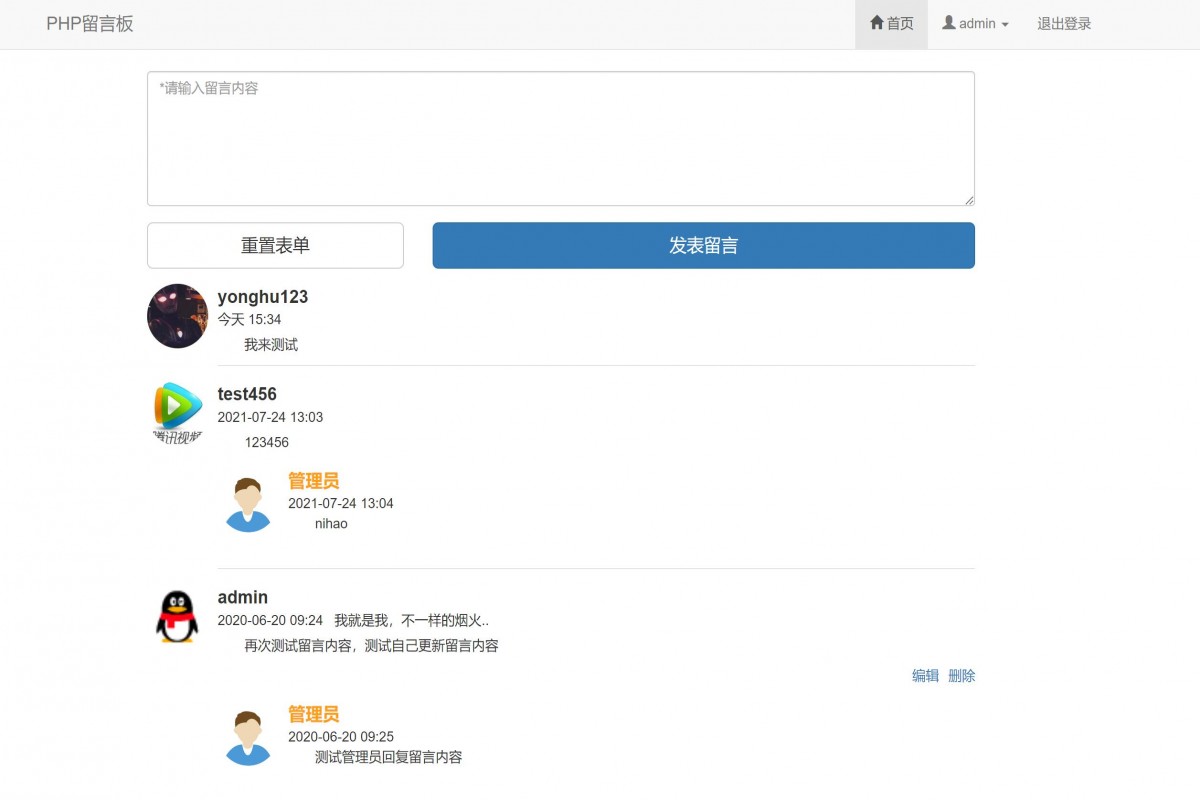Click the 退出登录 menu item
Viewport: 1200px width, 800px height.
[1063, 23]
